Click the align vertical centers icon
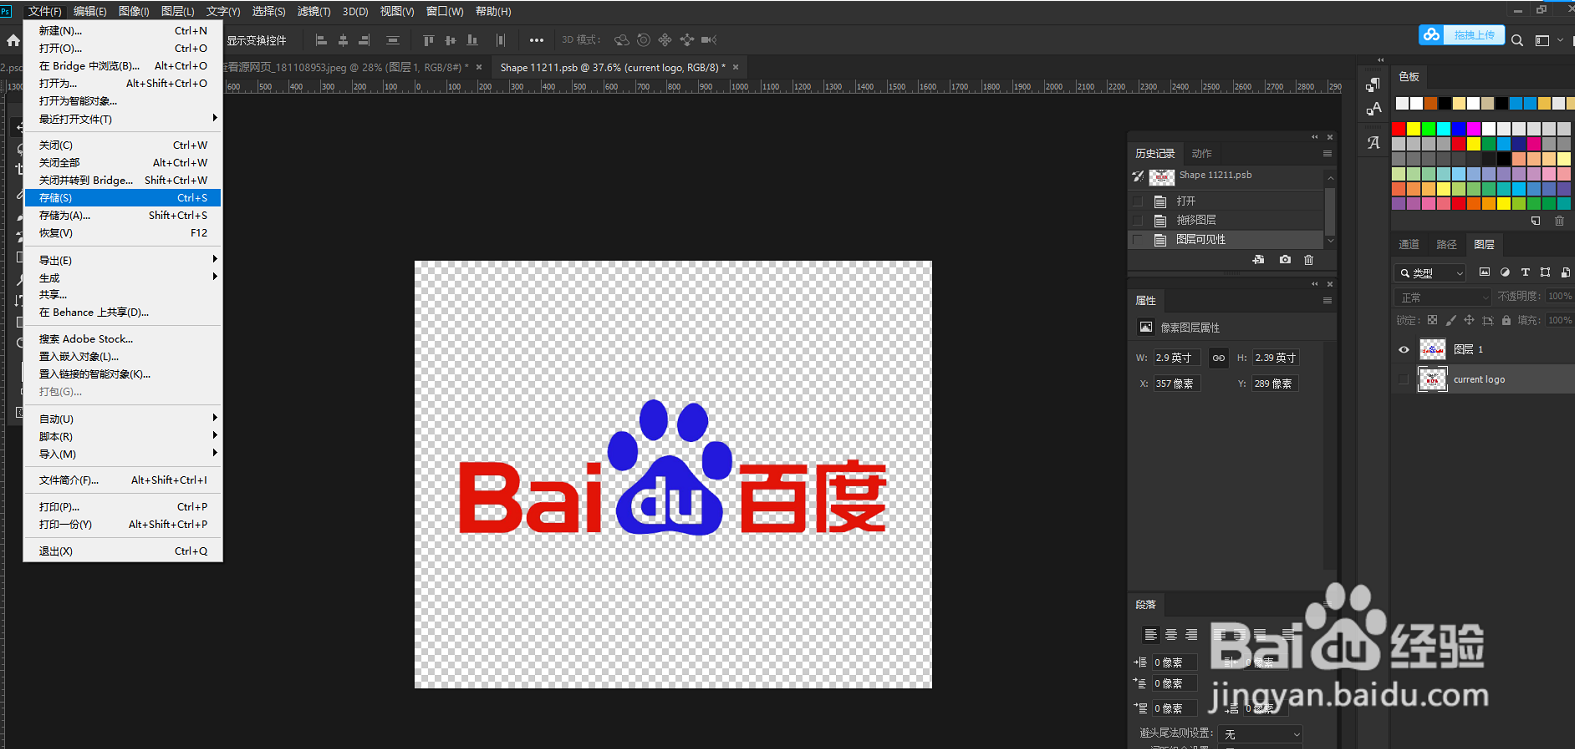1575x749 pixels. 450,40
